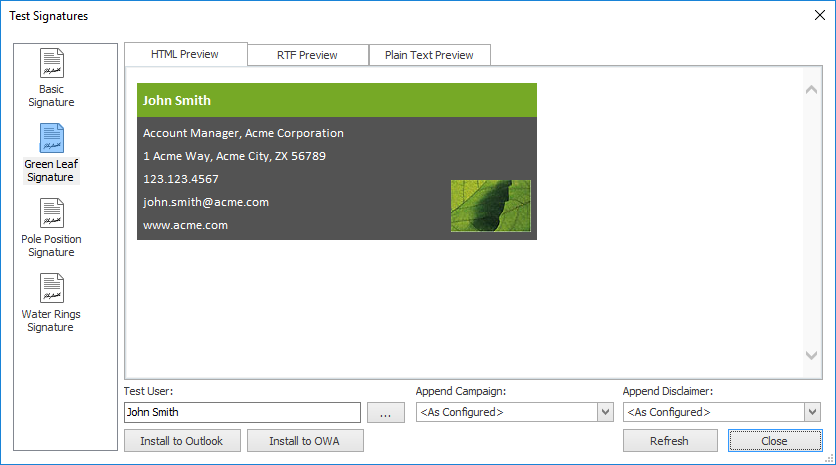836x465 pixels.
Task: Click the John Smith green header
Action: click(x=337, y=100)
